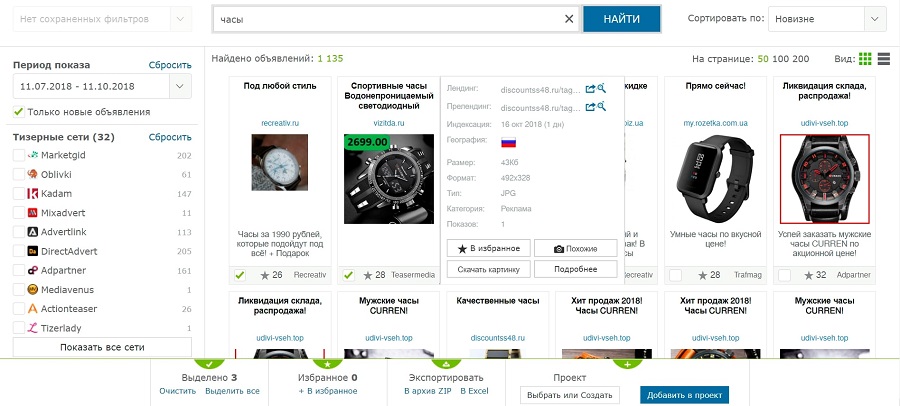
Task: Click 'Выбрать или Создать' project button
Action: pyautogui.click(x=570, y=395)
